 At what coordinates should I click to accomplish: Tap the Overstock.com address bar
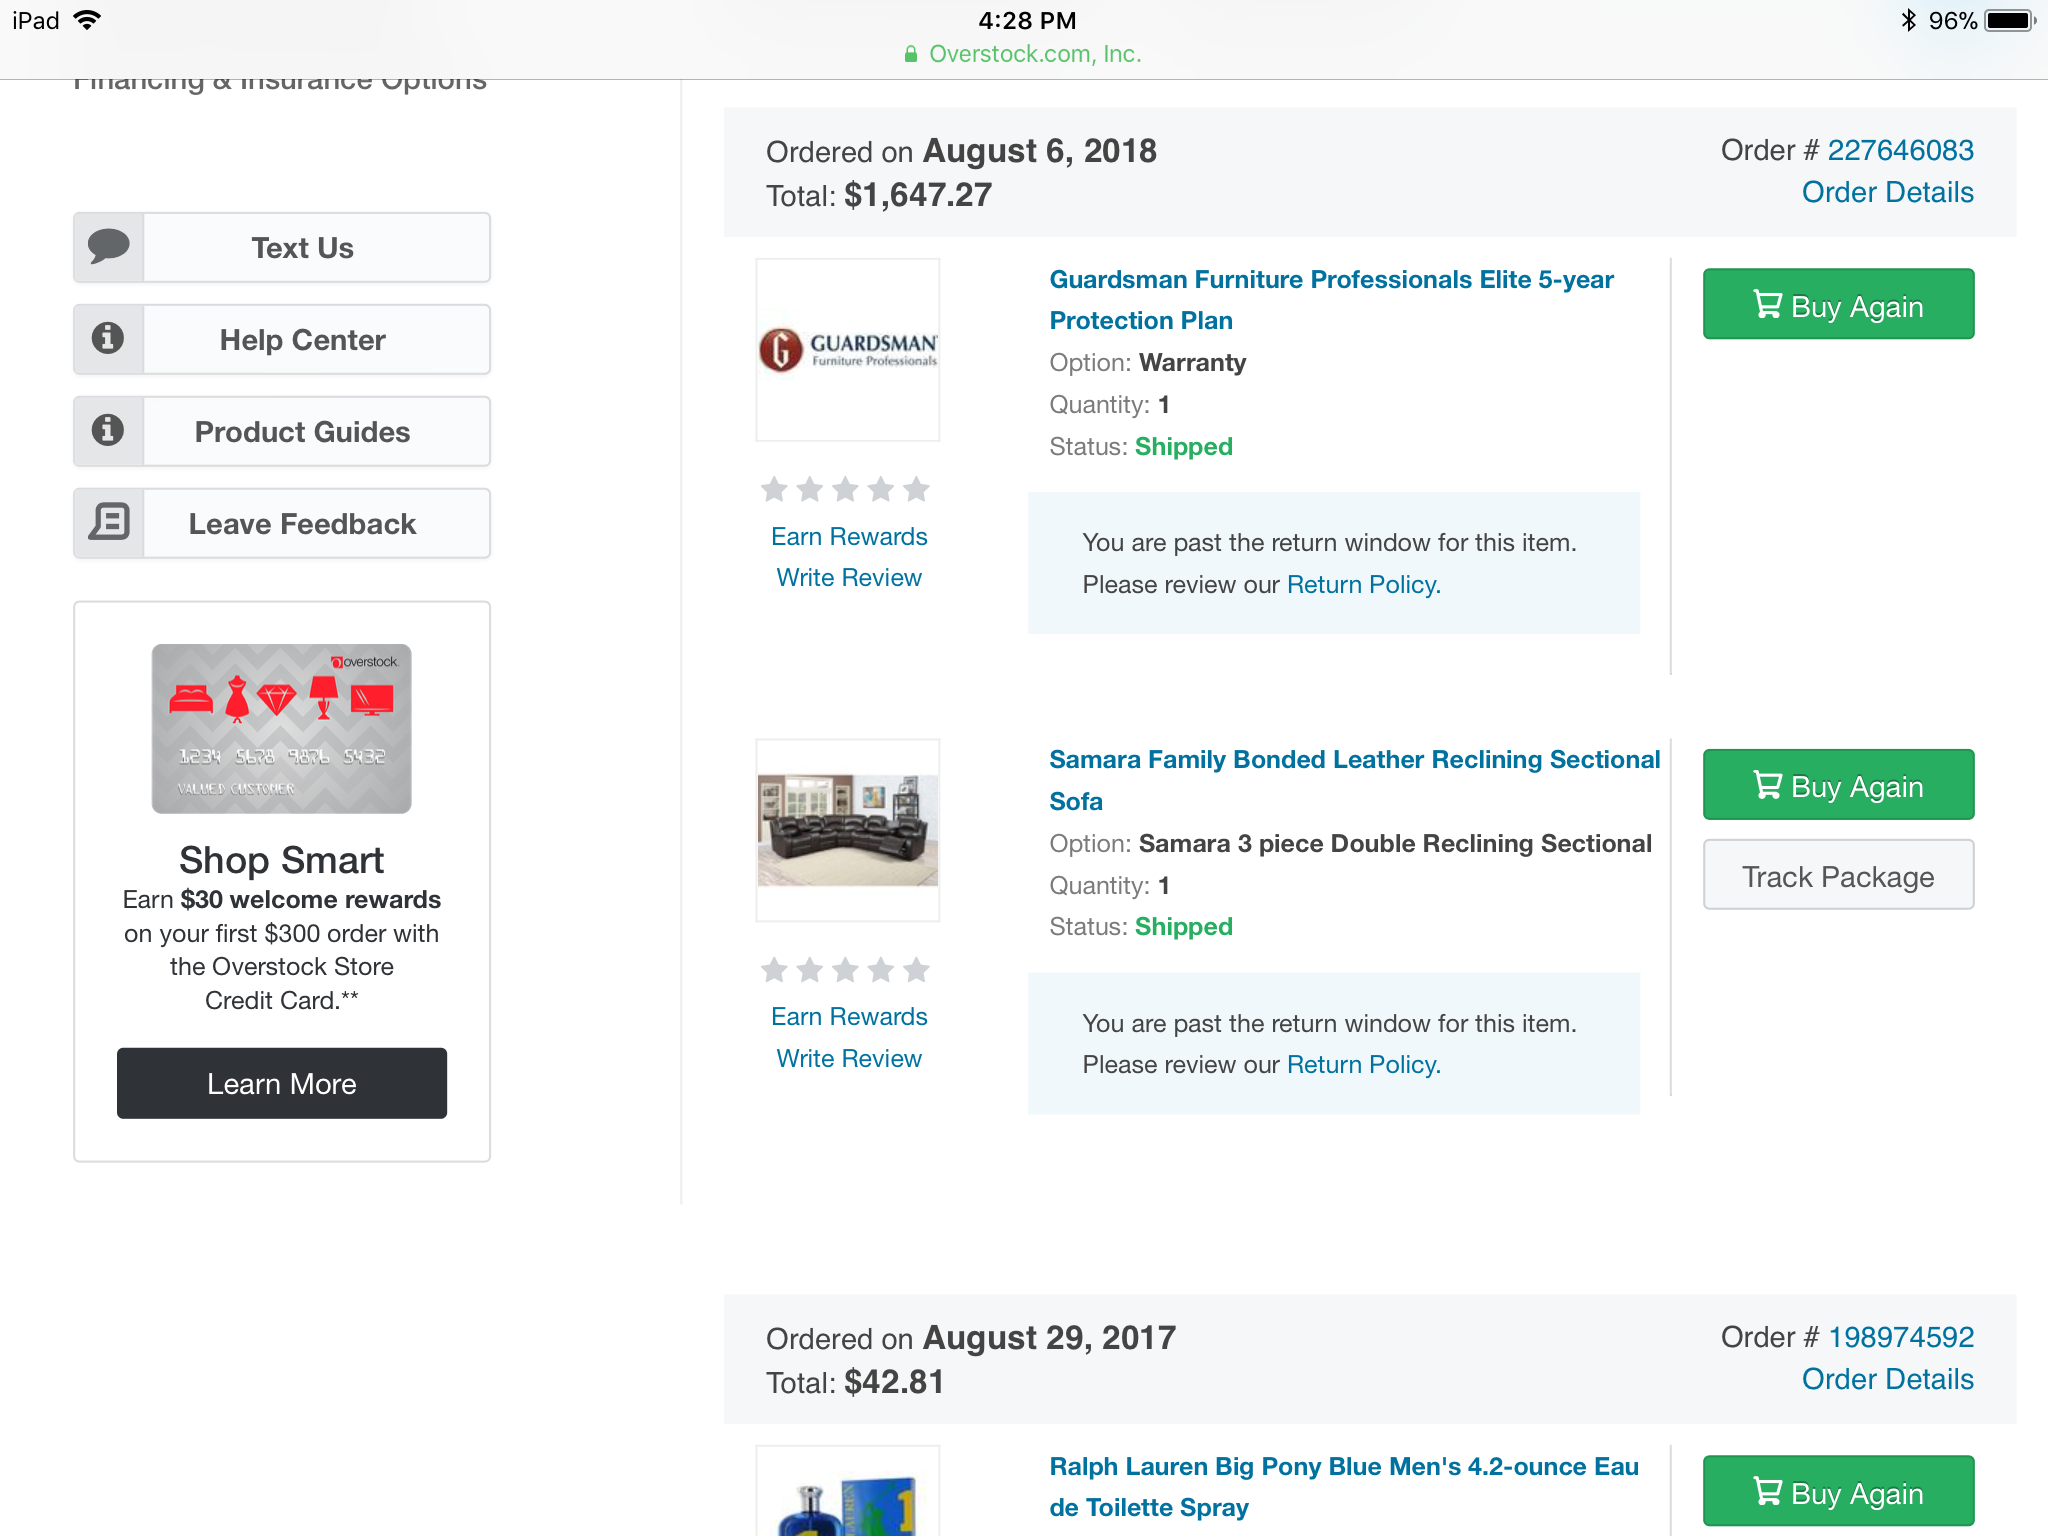[1024, 54]
